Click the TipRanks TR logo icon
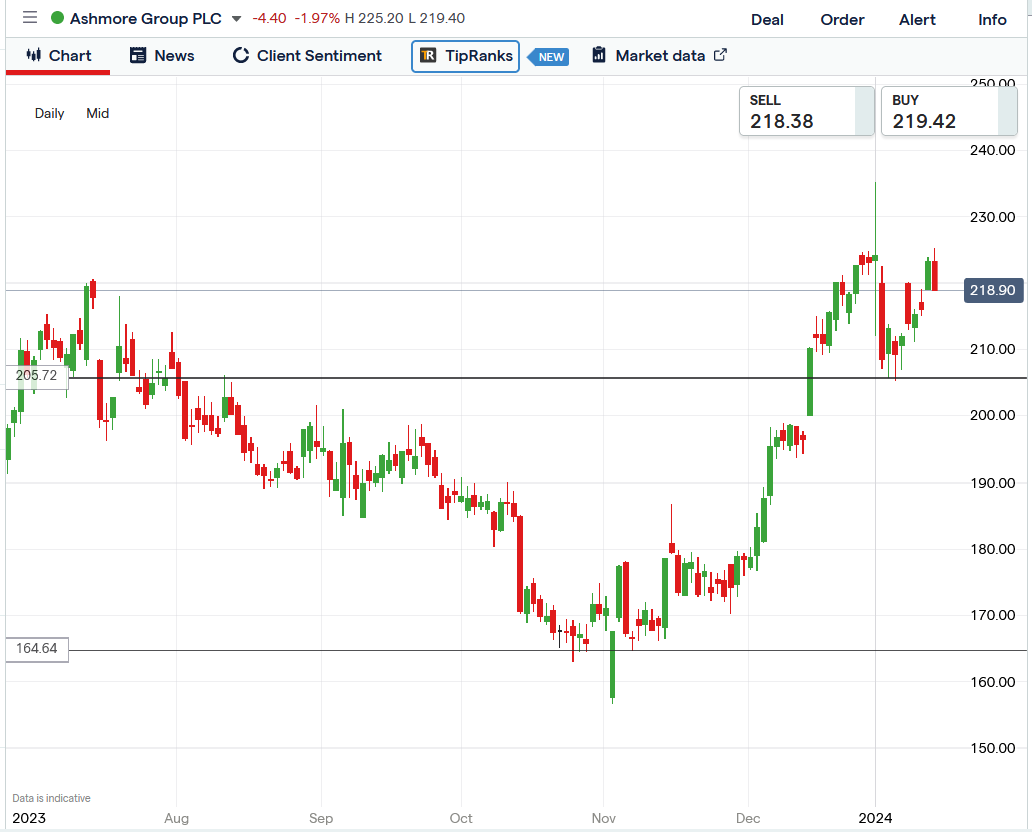This screenshot has width=1032, height=832. tap(428, 55)
